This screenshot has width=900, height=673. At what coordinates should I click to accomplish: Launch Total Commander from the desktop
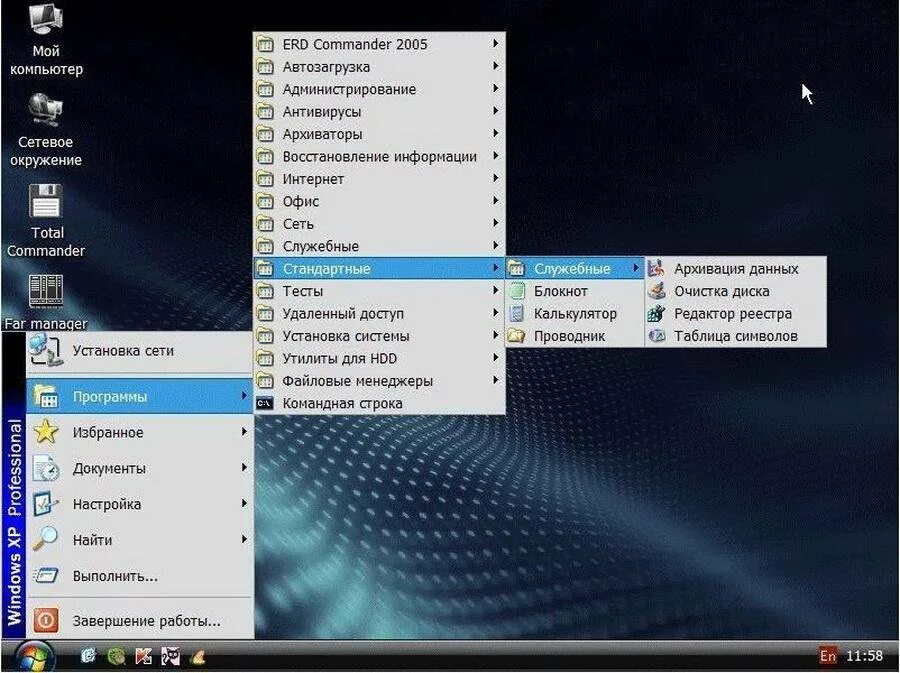point(46,221)
